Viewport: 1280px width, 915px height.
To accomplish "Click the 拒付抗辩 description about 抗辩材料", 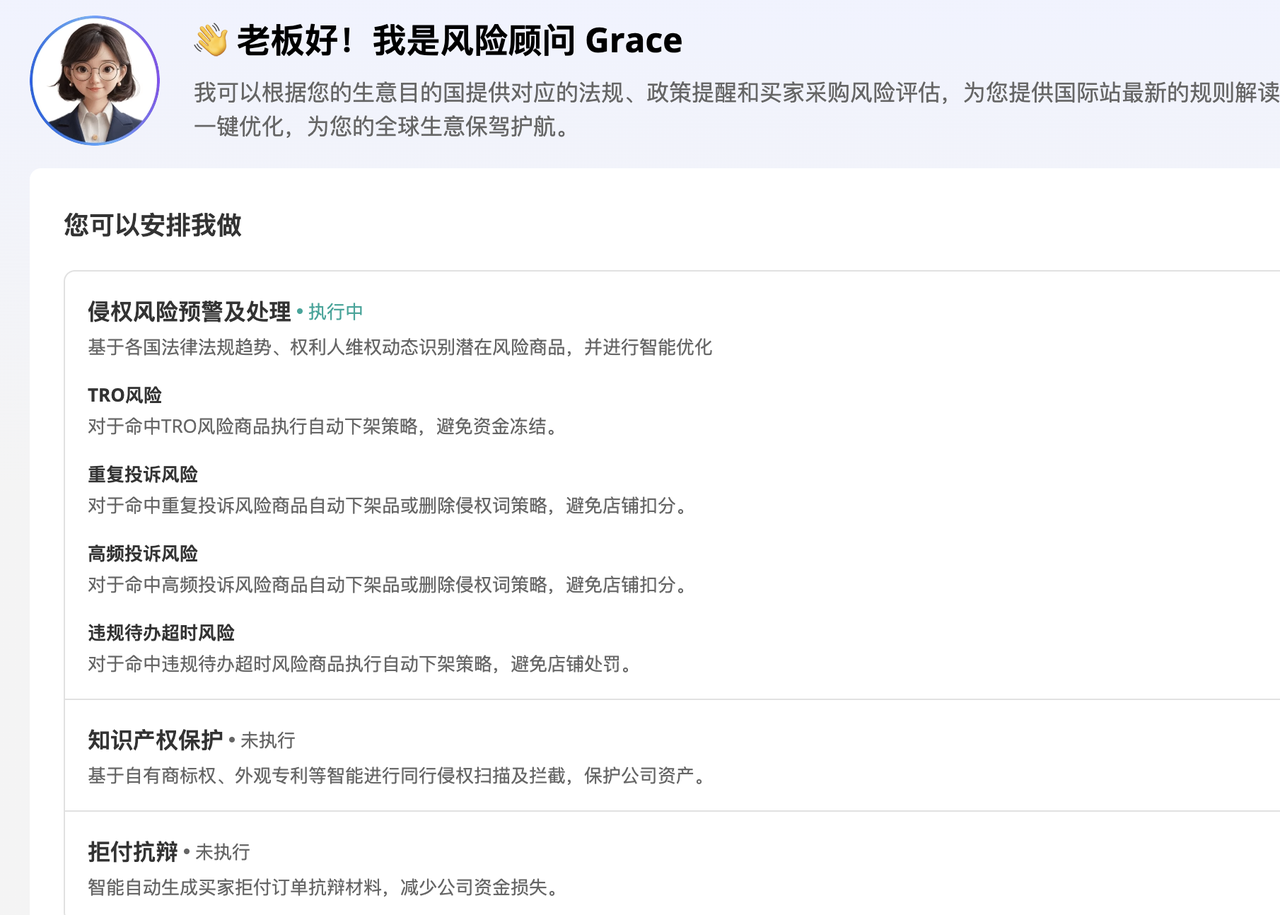I will 325,887.
